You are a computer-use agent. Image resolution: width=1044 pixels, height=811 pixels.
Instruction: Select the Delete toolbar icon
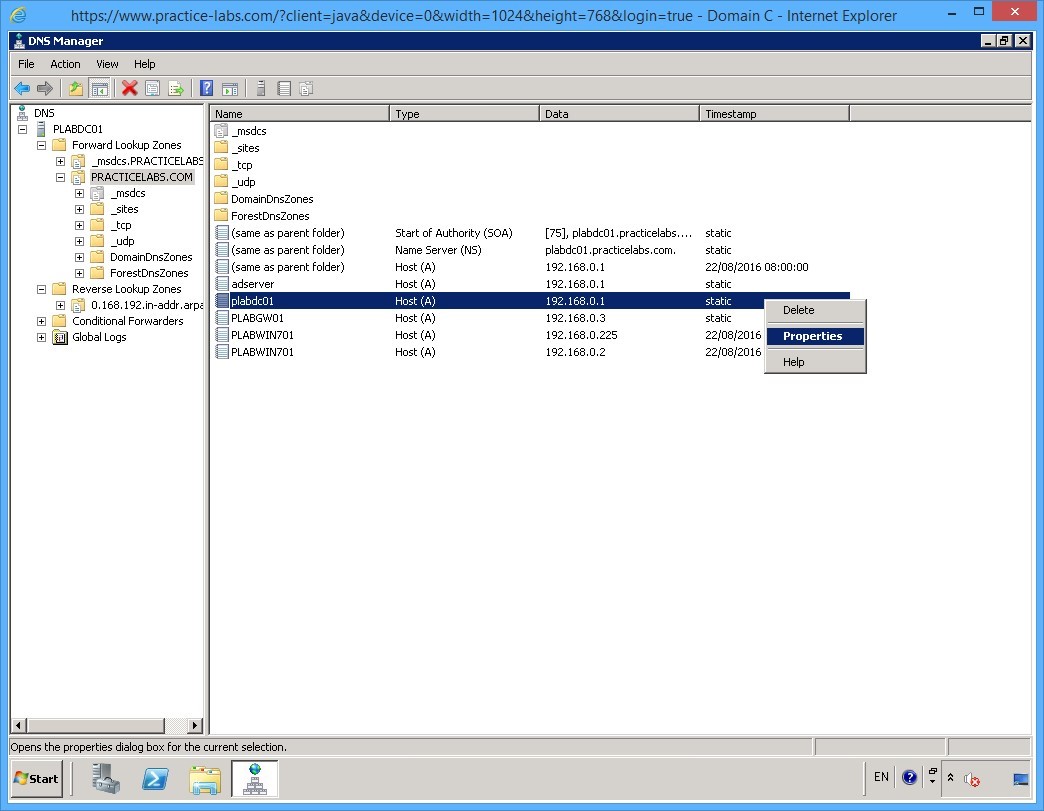(x=129, y=88)
